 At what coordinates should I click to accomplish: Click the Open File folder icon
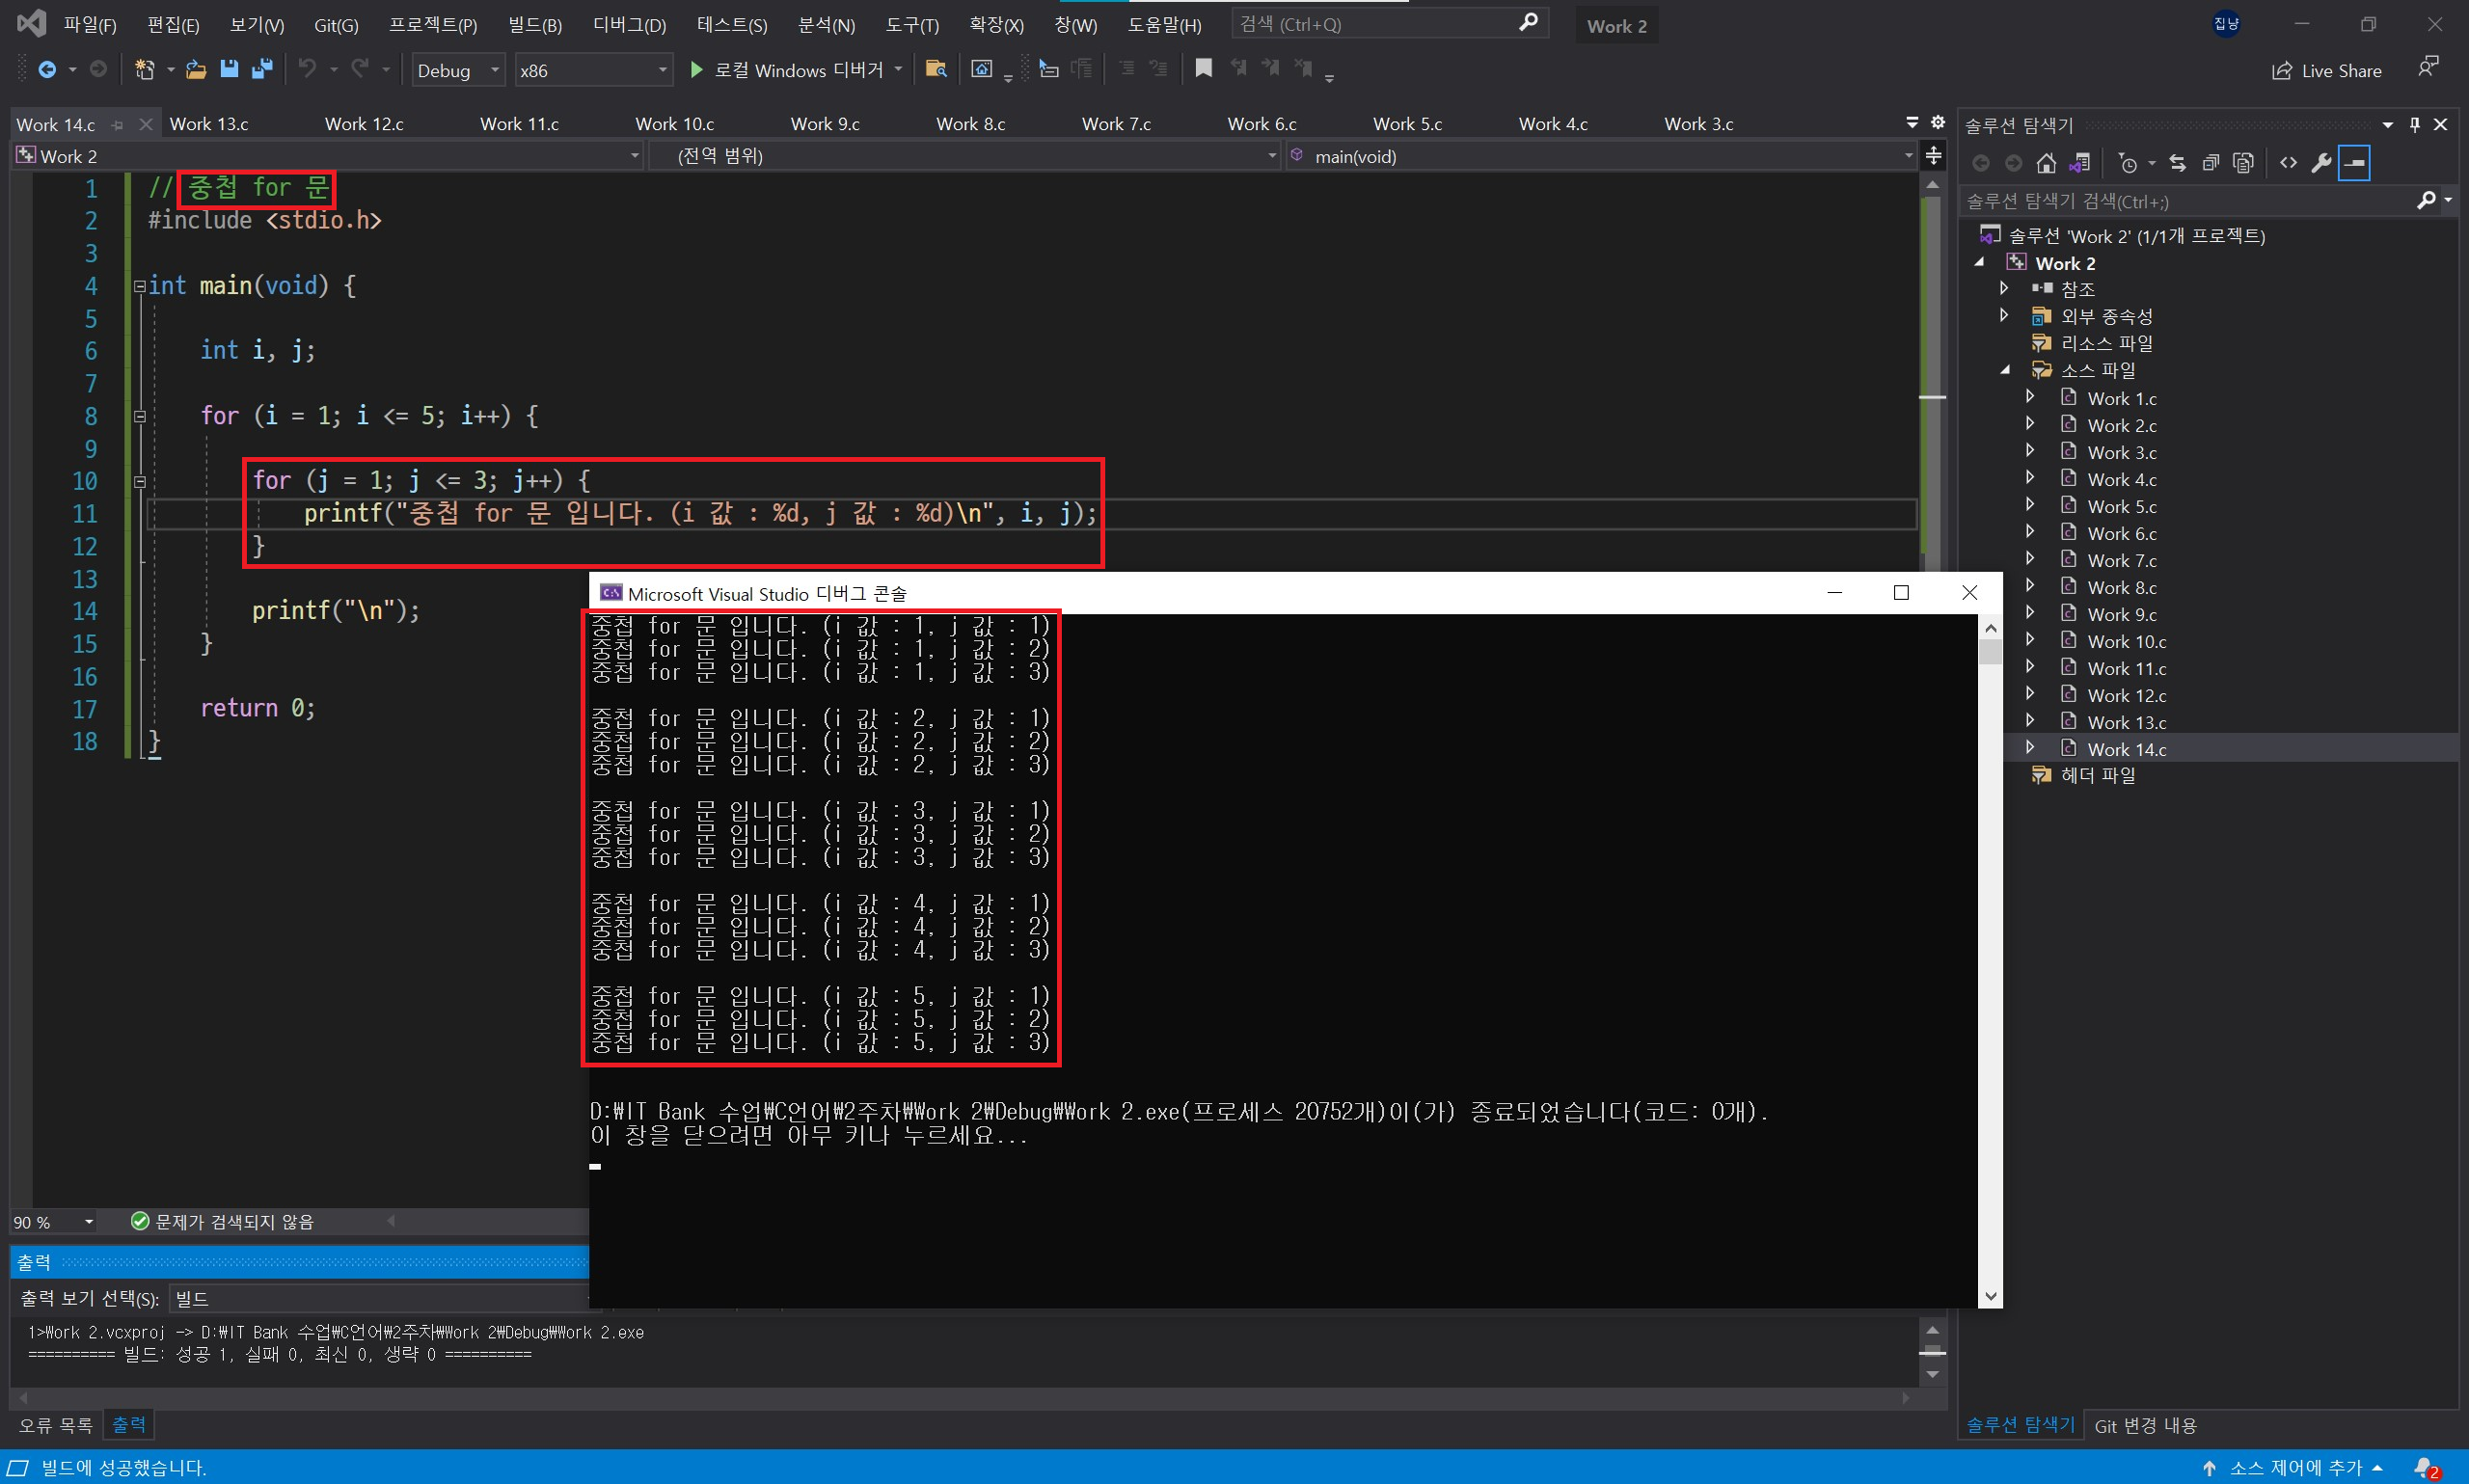point(196,69)
